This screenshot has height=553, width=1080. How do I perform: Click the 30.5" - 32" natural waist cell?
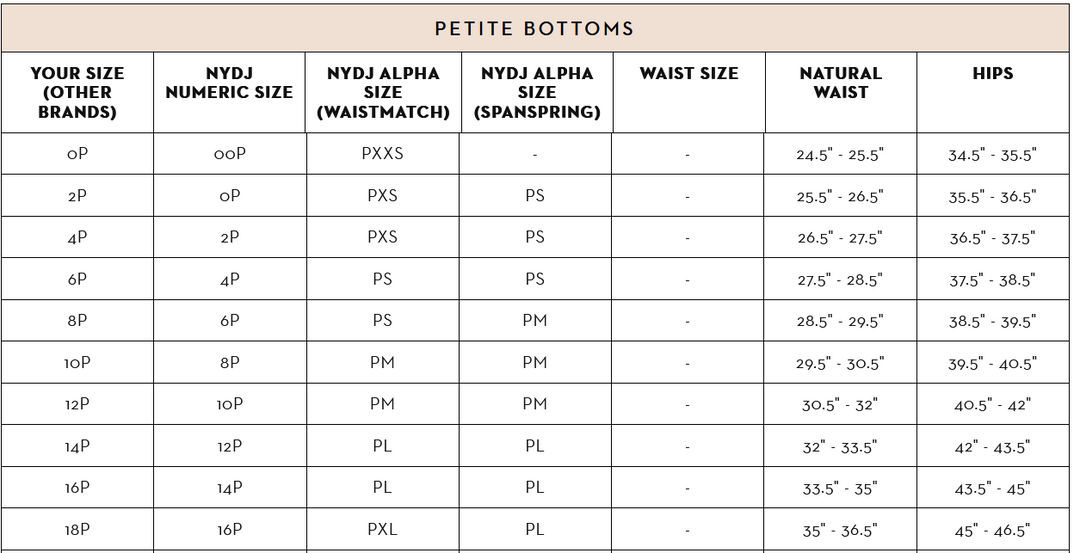[x=840, y=405]
